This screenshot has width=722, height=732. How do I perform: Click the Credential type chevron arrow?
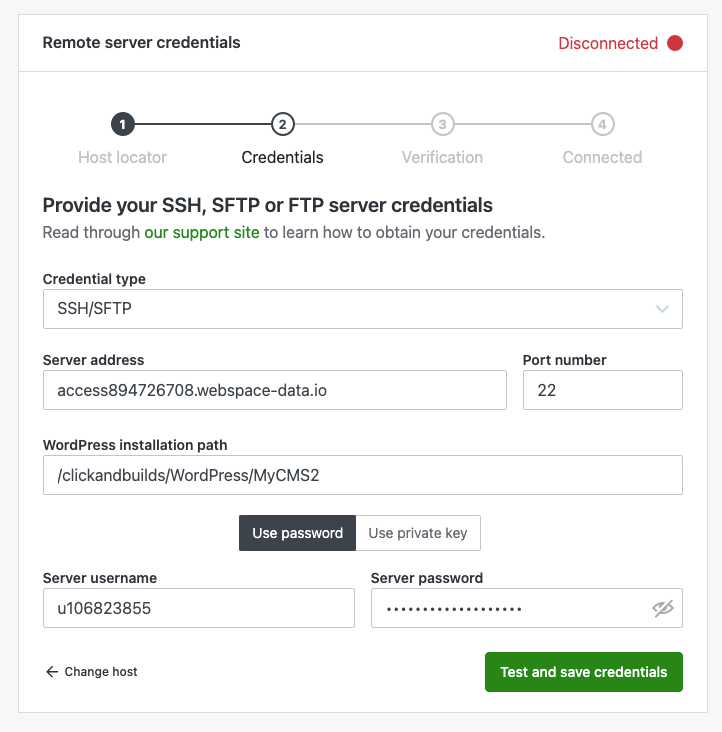pos(662,309)
